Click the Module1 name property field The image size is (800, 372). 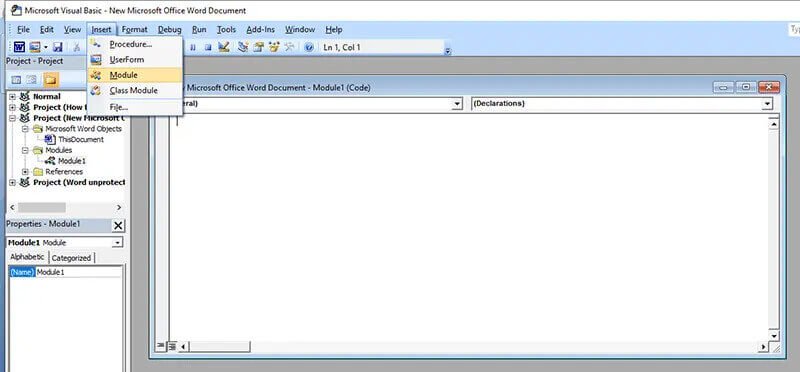tap(79, 272)
